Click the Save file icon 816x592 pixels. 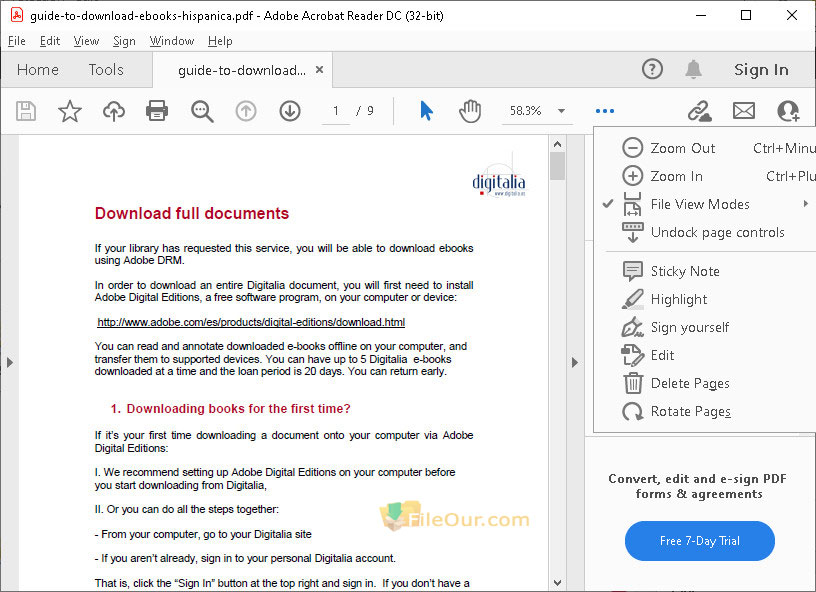(x=26, y=111)
